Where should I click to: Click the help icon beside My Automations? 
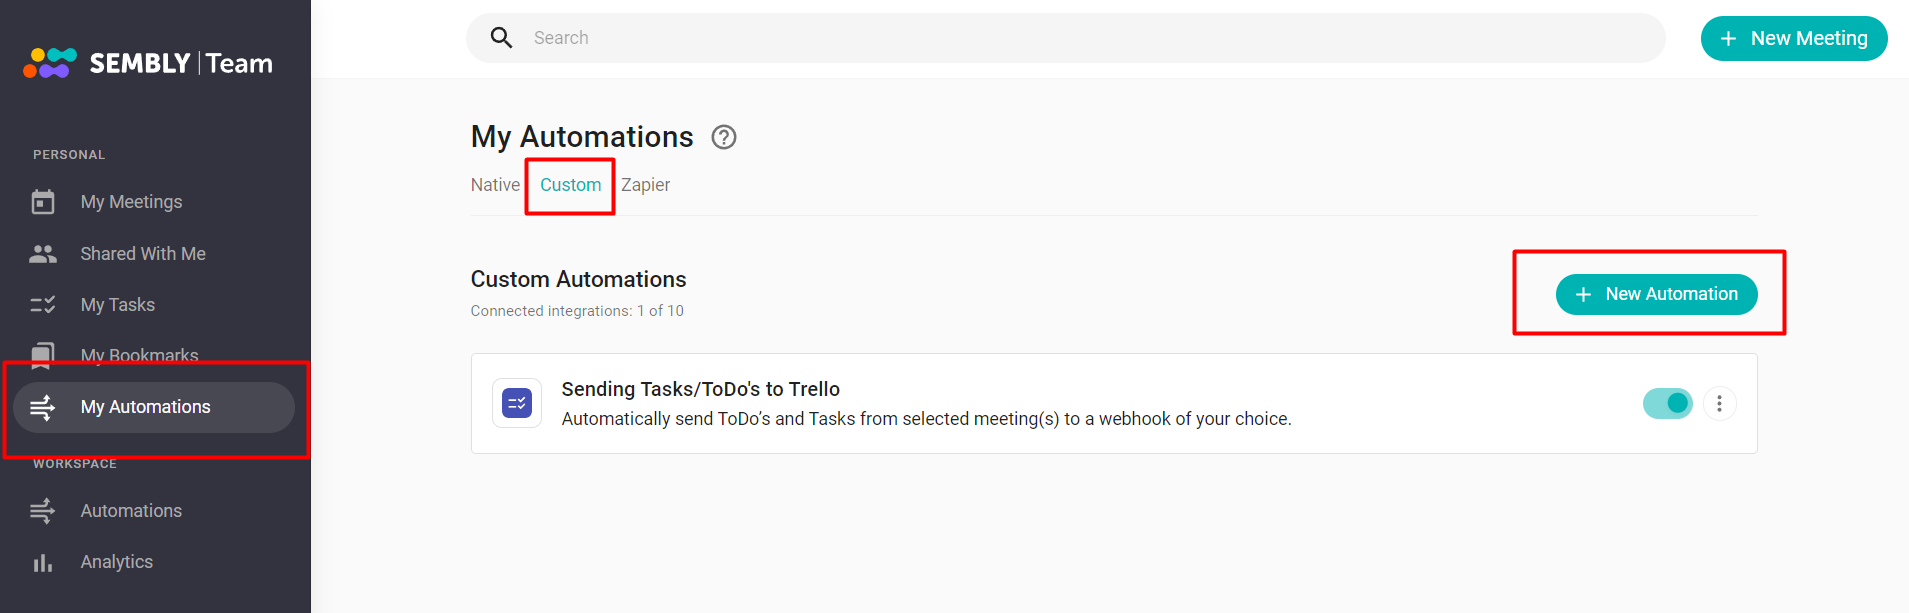pyautogui.click(x=724, y=137)
